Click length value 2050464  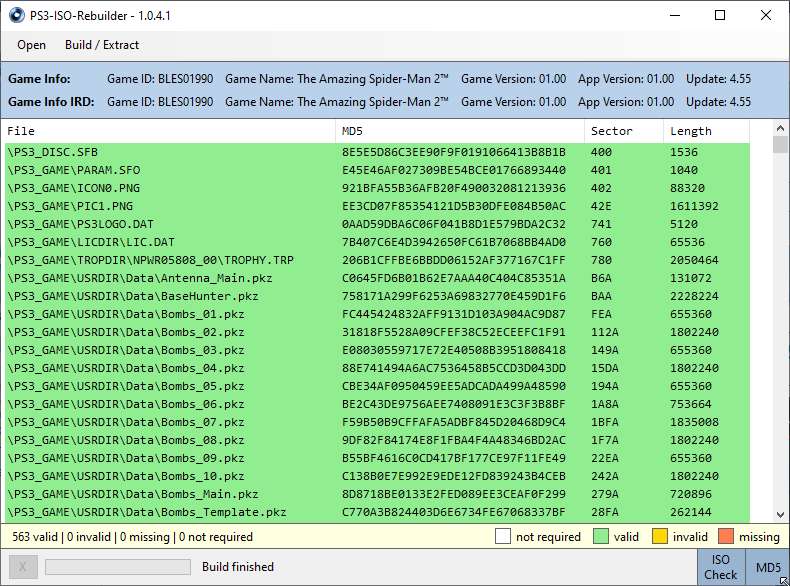[694, 260]
